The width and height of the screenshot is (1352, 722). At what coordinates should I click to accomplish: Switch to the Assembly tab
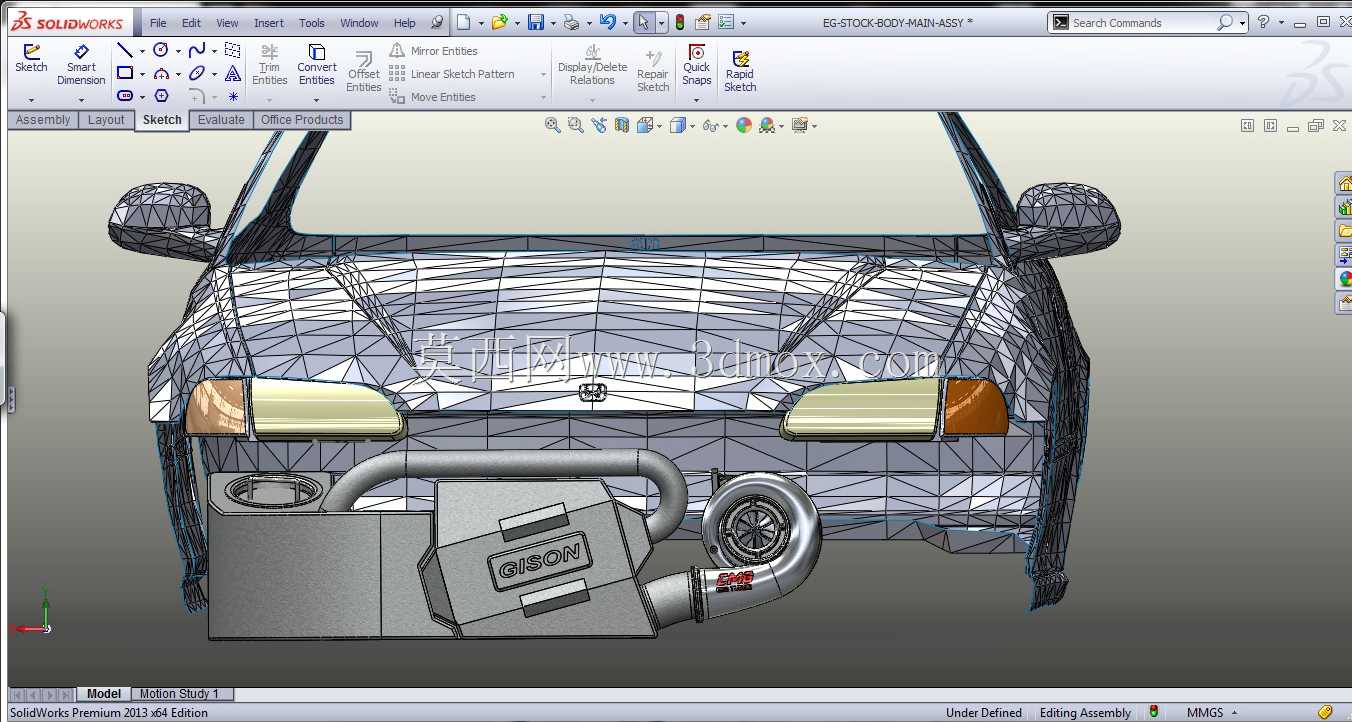(x=43, y=120)
